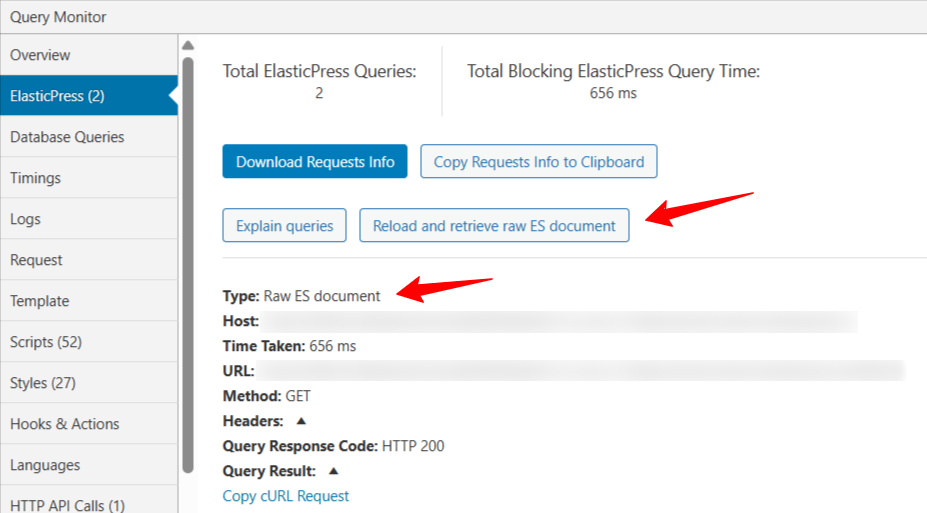
Task: Click the Copy cURL Request link
Action: (x=285, y=496)
